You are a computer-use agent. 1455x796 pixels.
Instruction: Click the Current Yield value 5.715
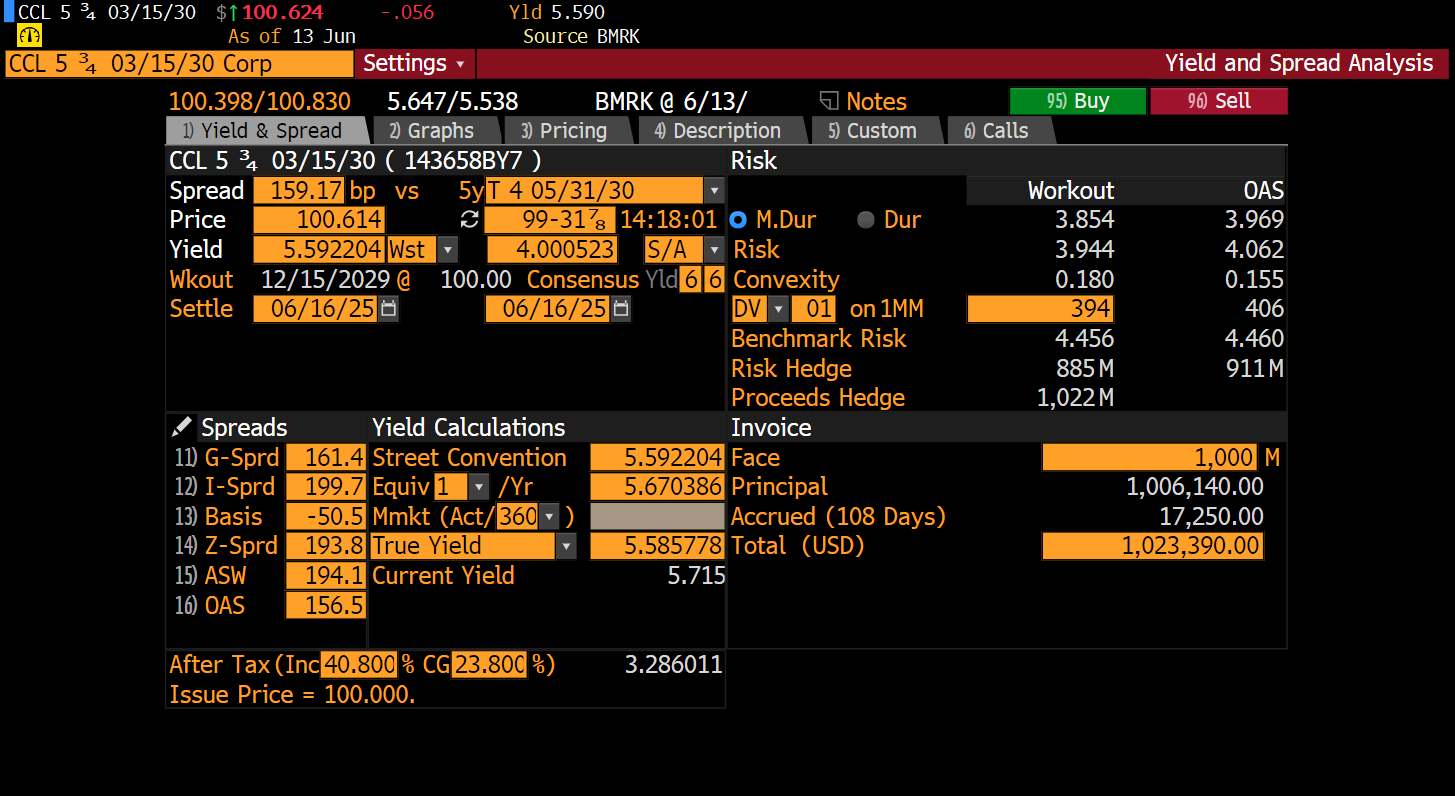click(x=696, y=576)
